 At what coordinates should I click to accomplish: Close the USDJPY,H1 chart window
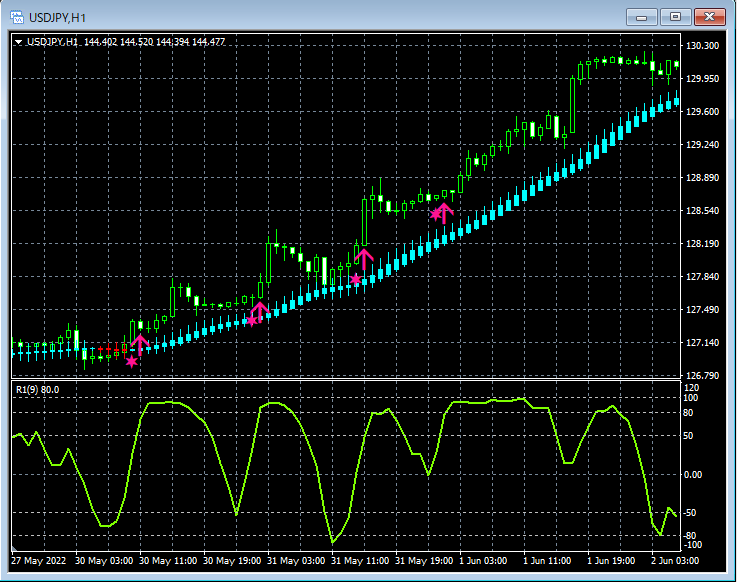(709, 17)
